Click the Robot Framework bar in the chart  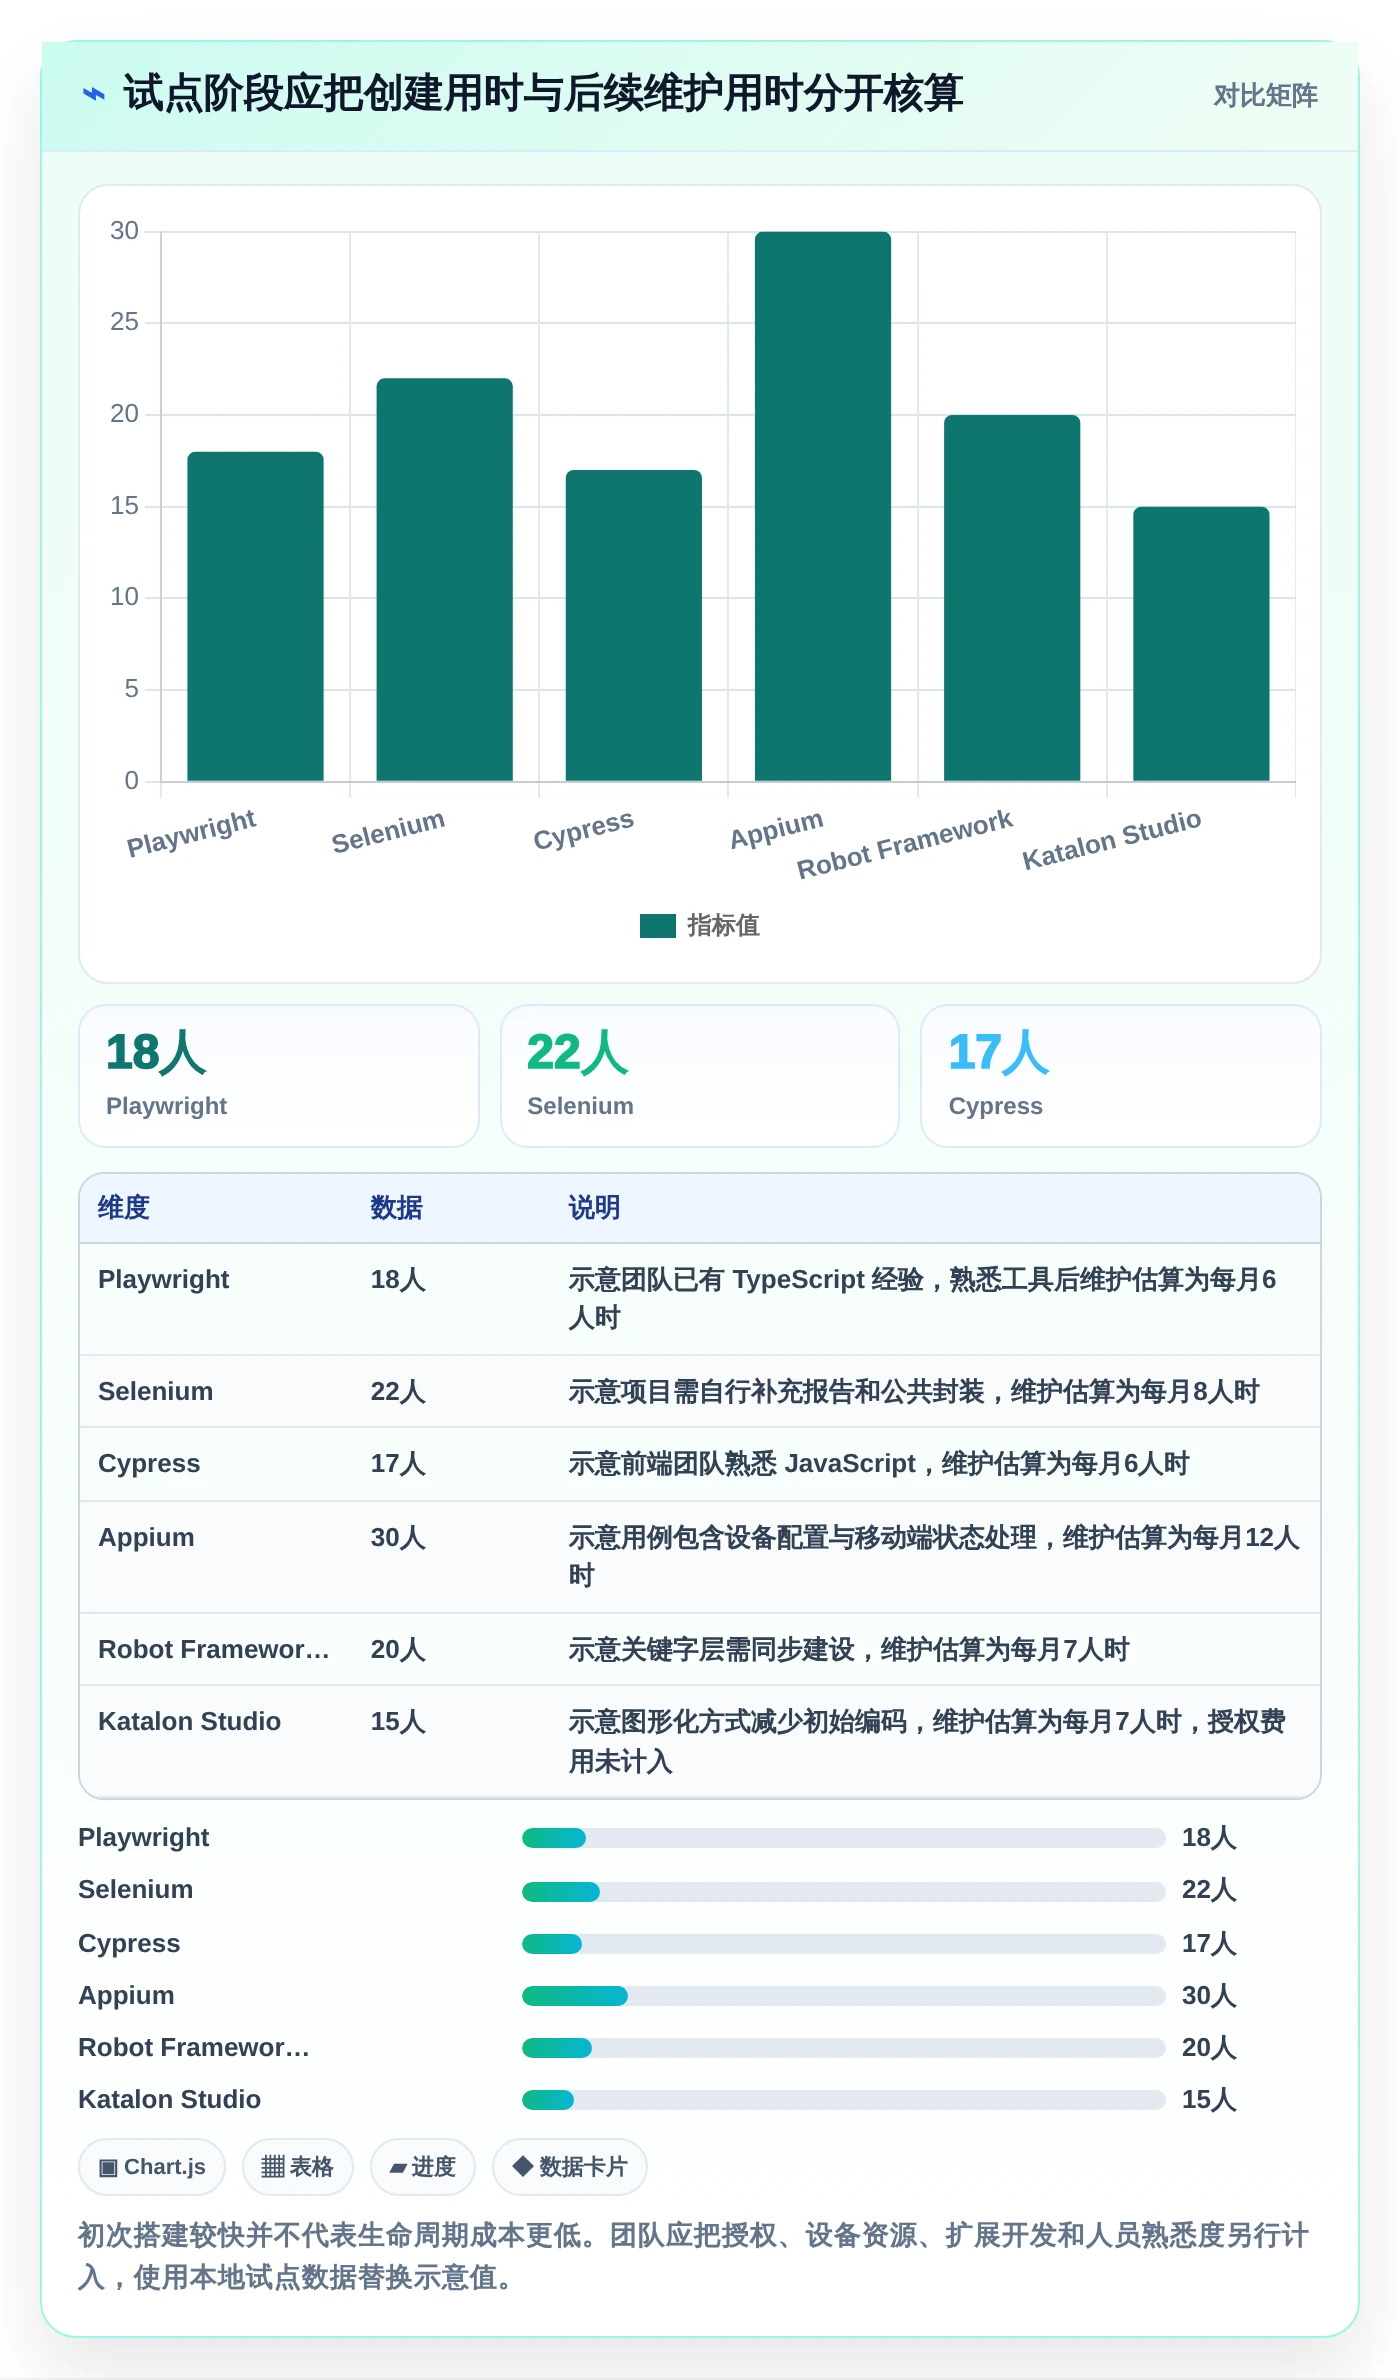pos(1012,598)
